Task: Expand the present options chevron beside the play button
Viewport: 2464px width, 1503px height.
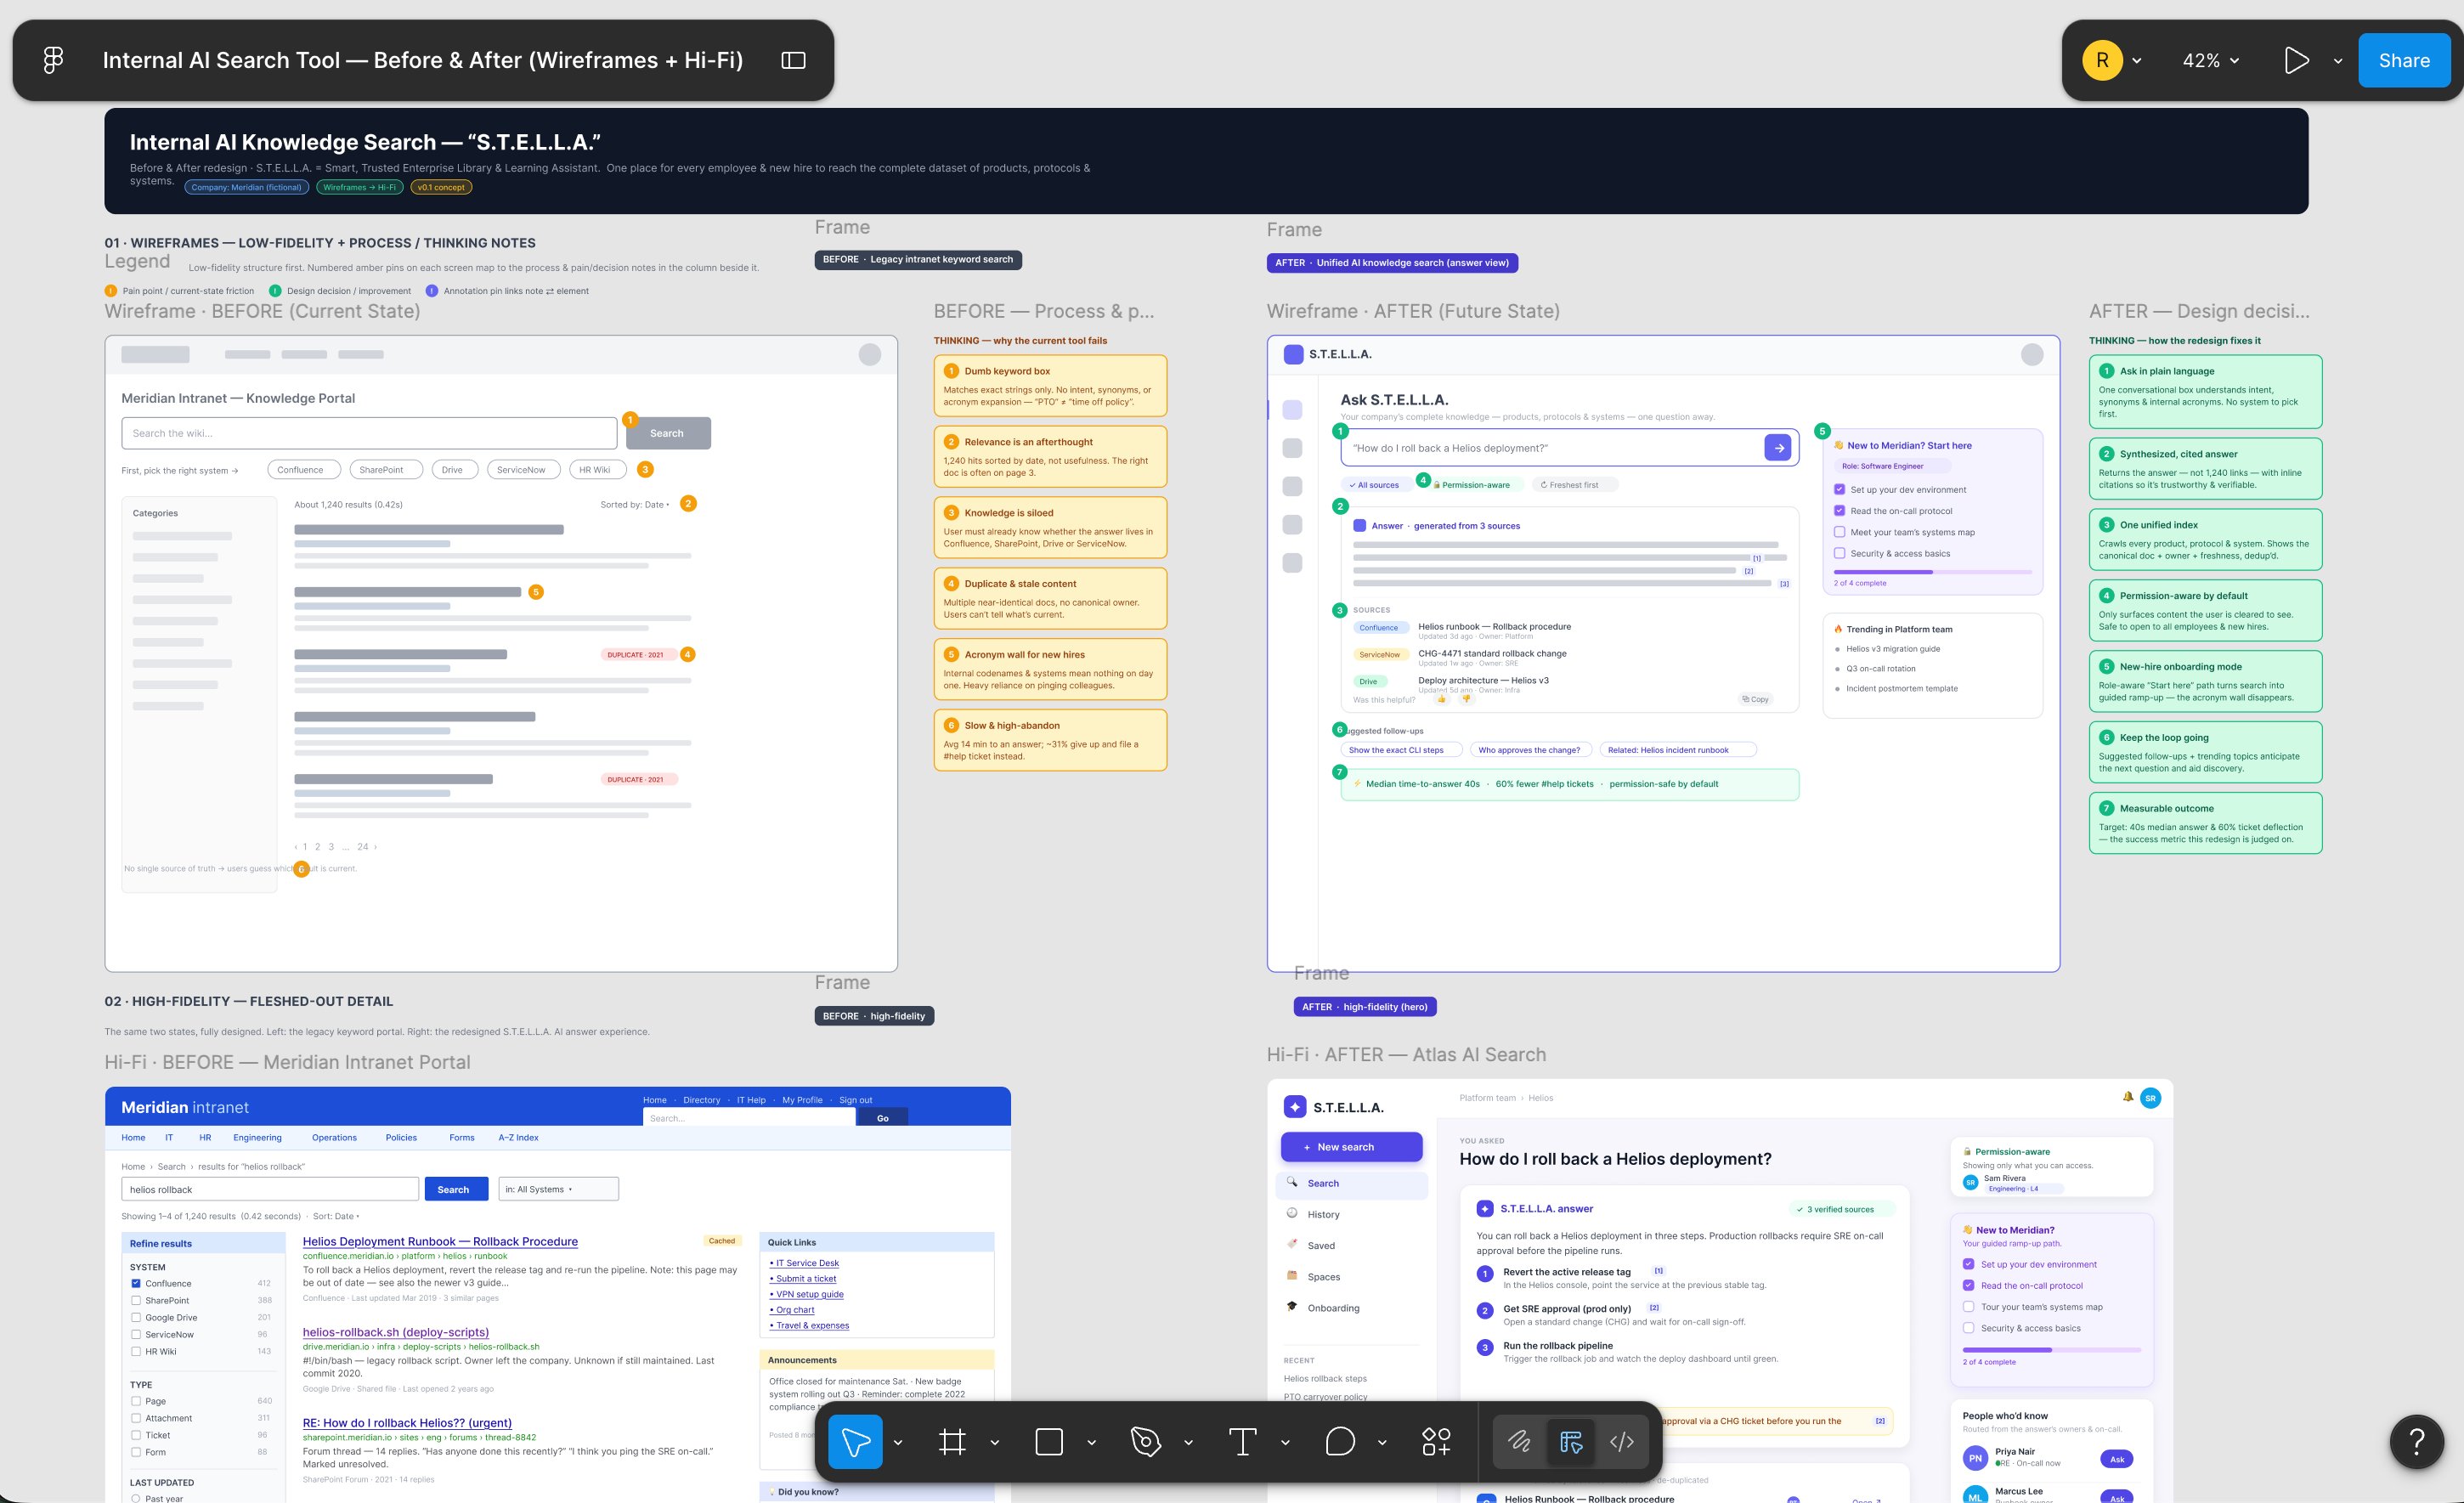Action: coord(2338,60)
